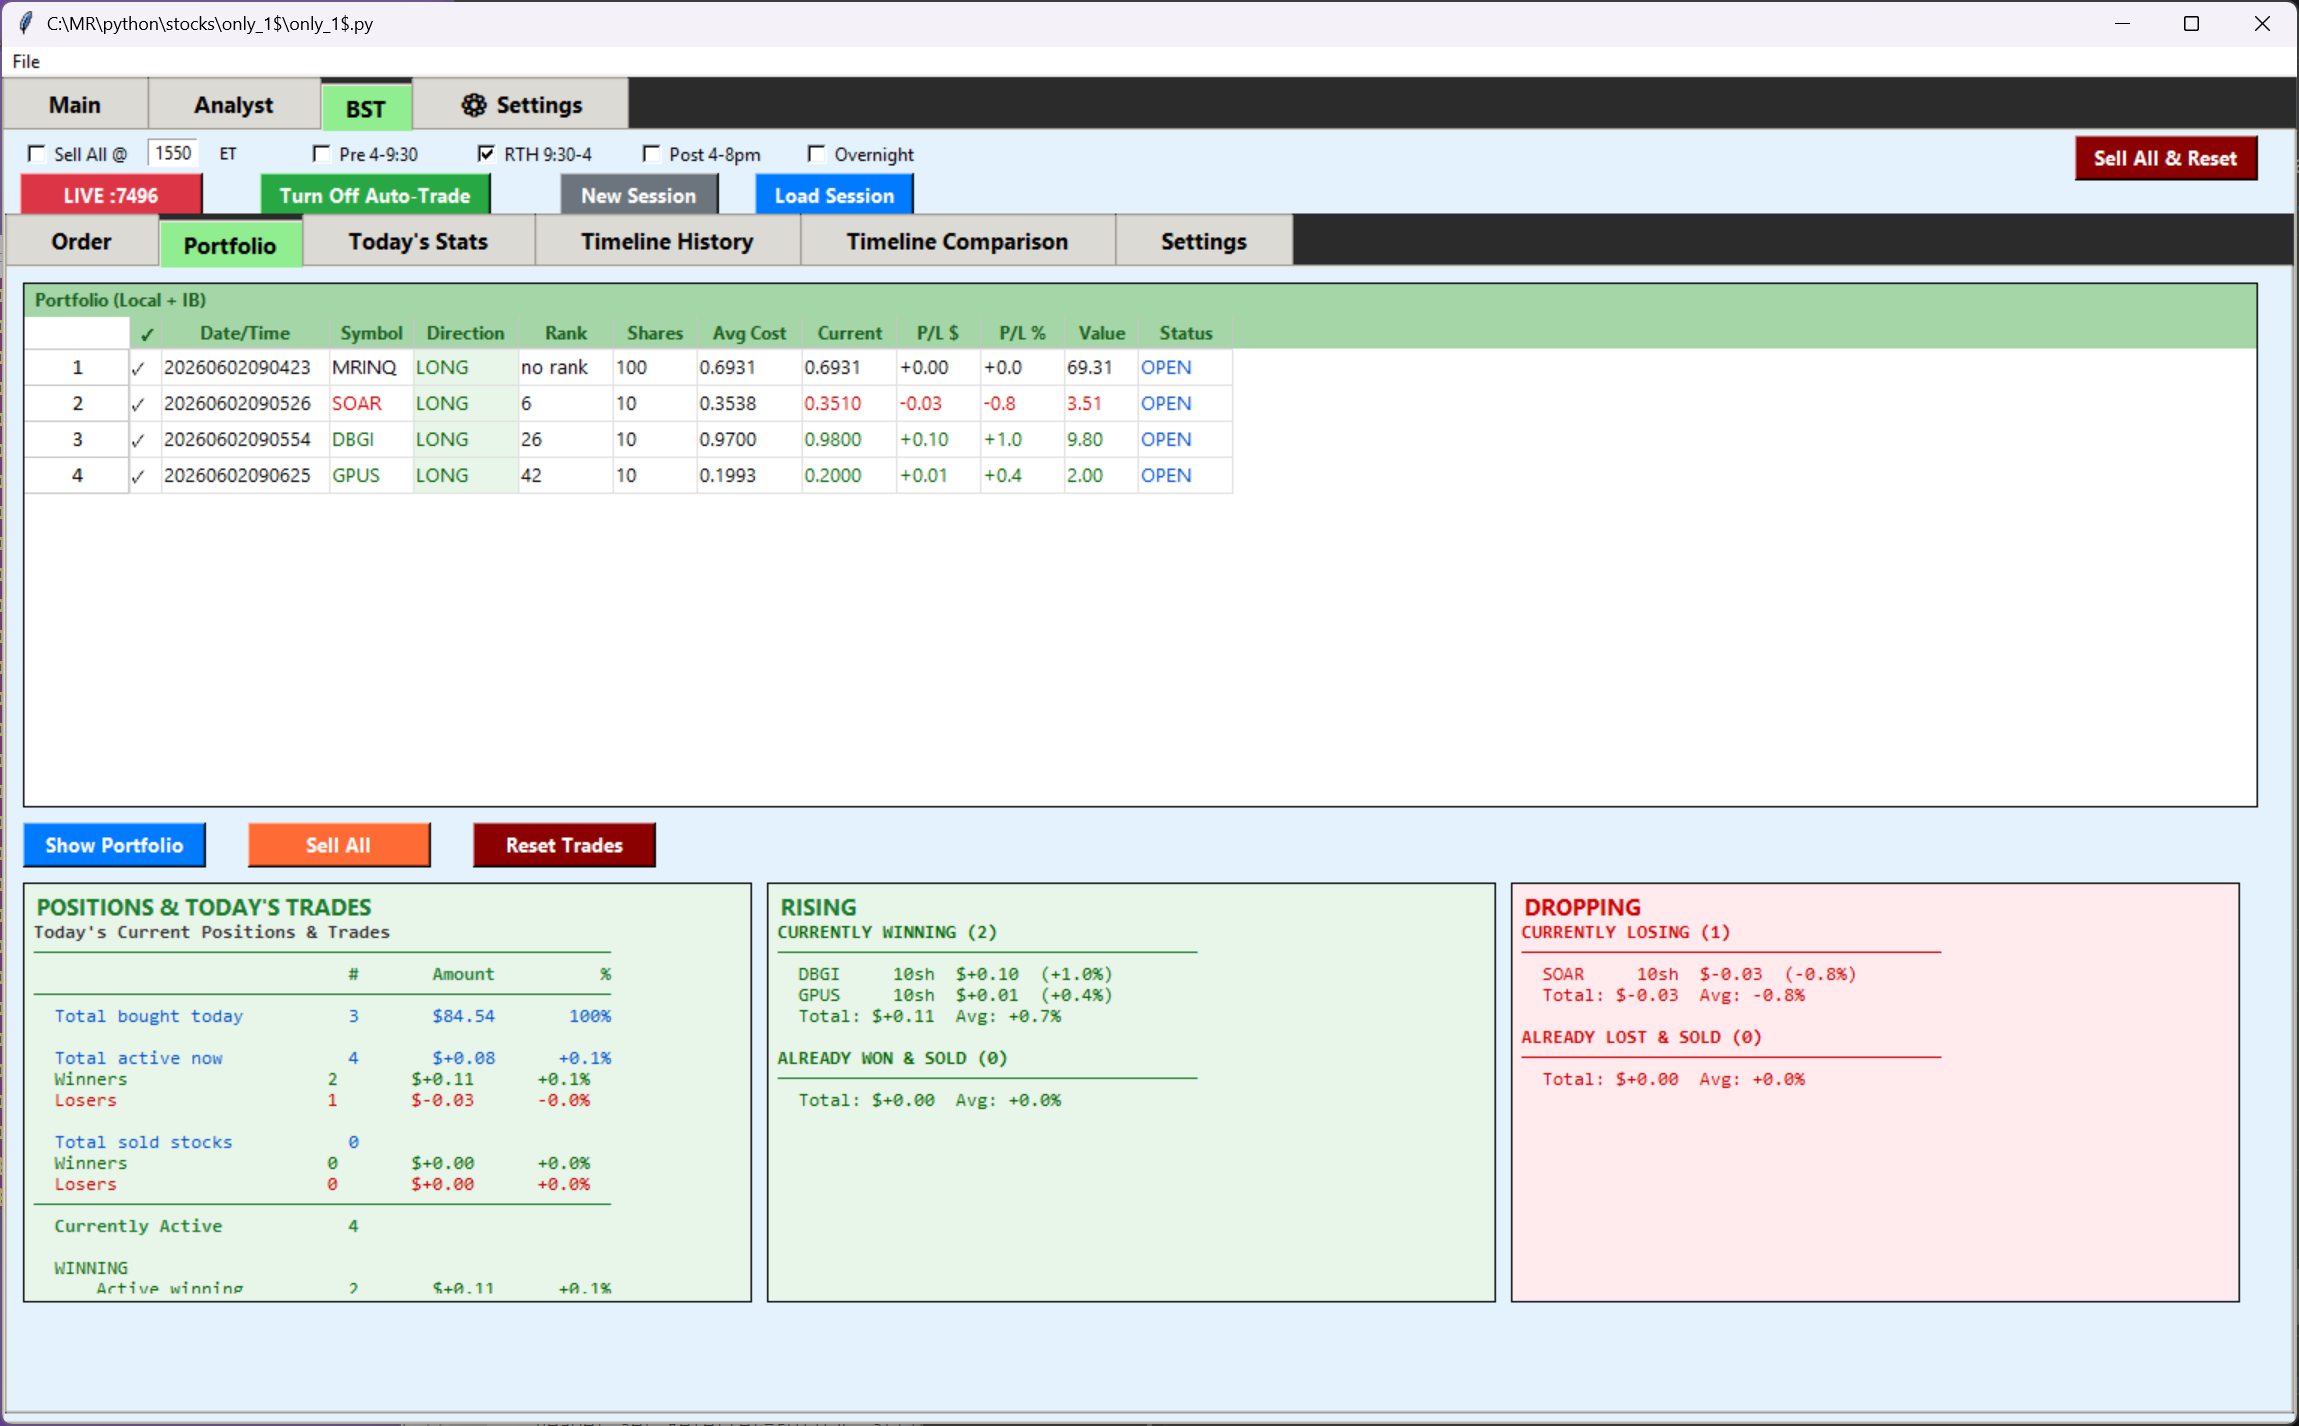Uncheck the RTH 9:30-4 checkbox
Image resolution: width=2299 pixels, height=1426 pixels.
486,154
